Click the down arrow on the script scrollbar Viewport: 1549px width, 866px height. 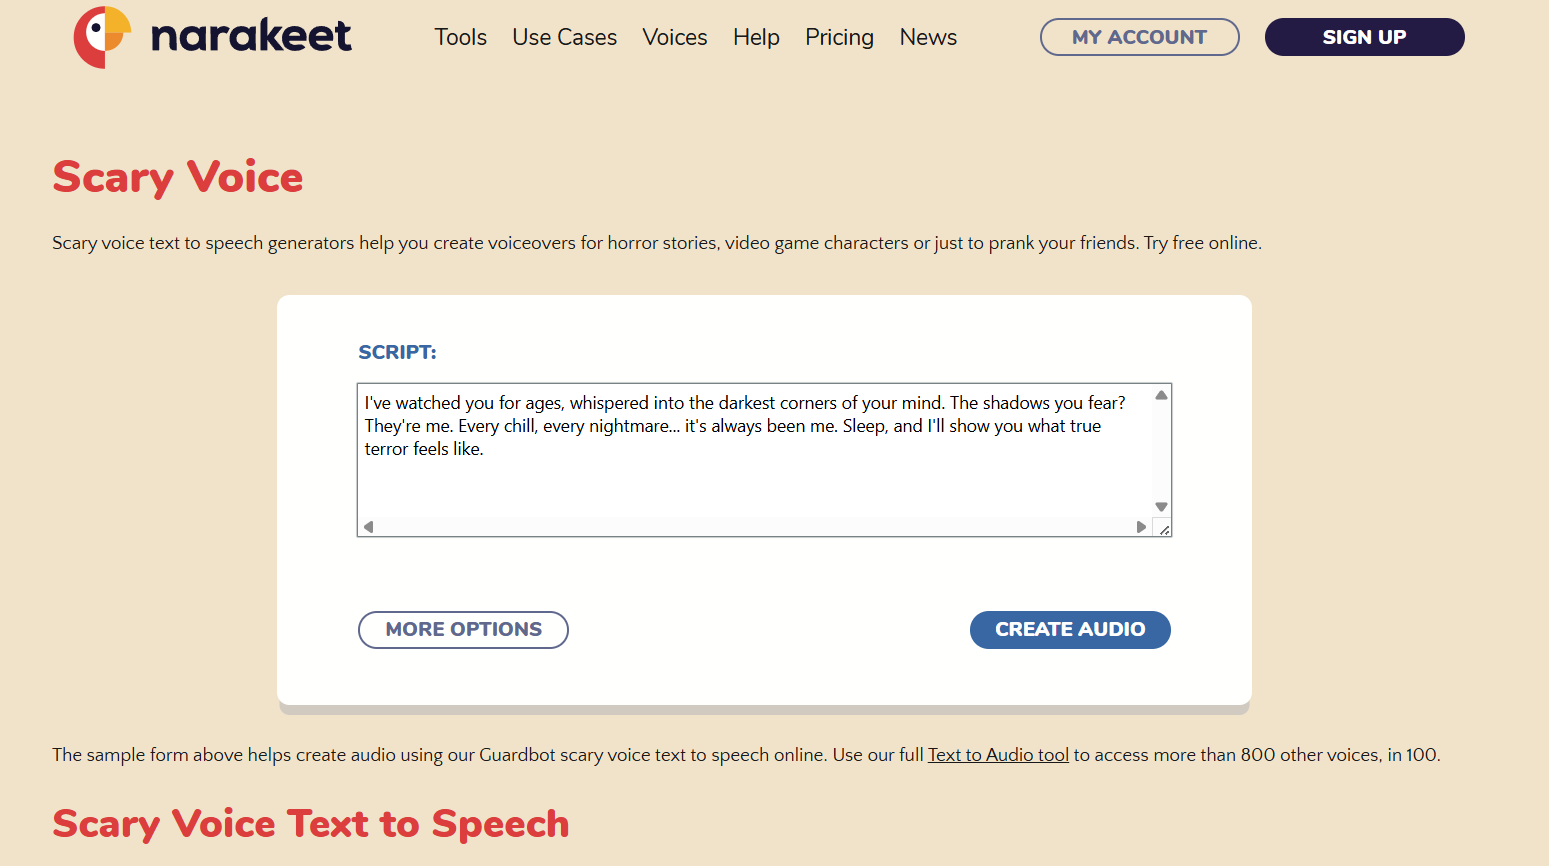point(1160,507)
